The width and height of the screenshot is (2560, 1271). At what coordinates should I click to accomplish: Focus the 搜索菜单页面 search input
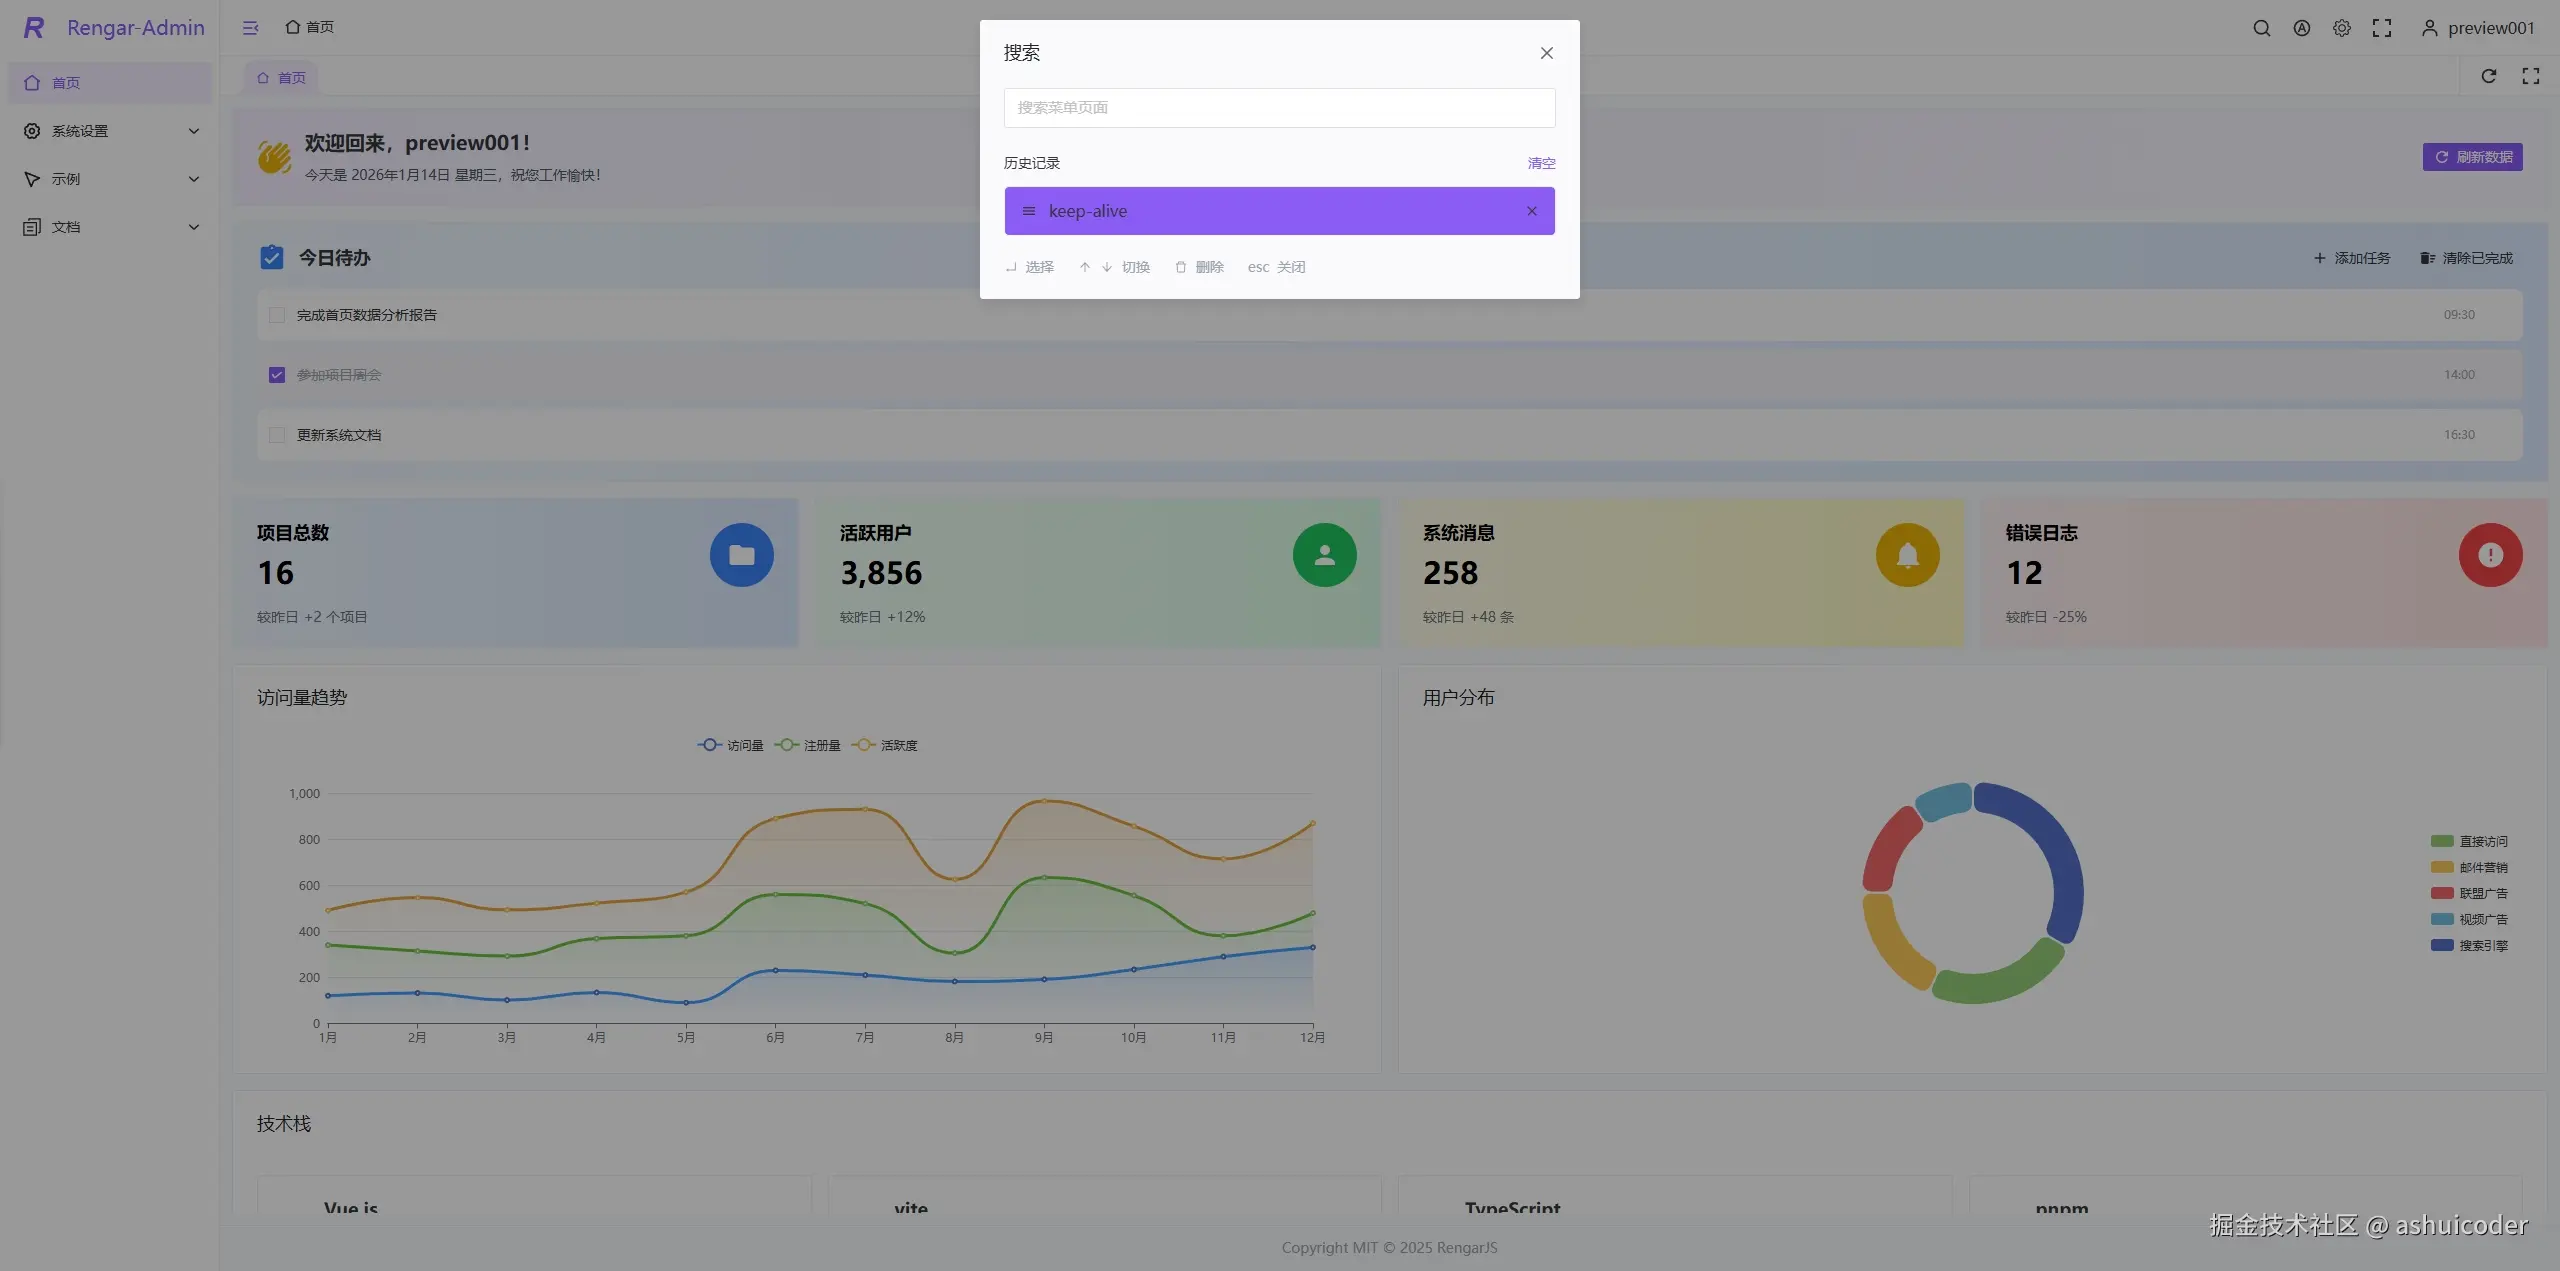coord(1279,108)
